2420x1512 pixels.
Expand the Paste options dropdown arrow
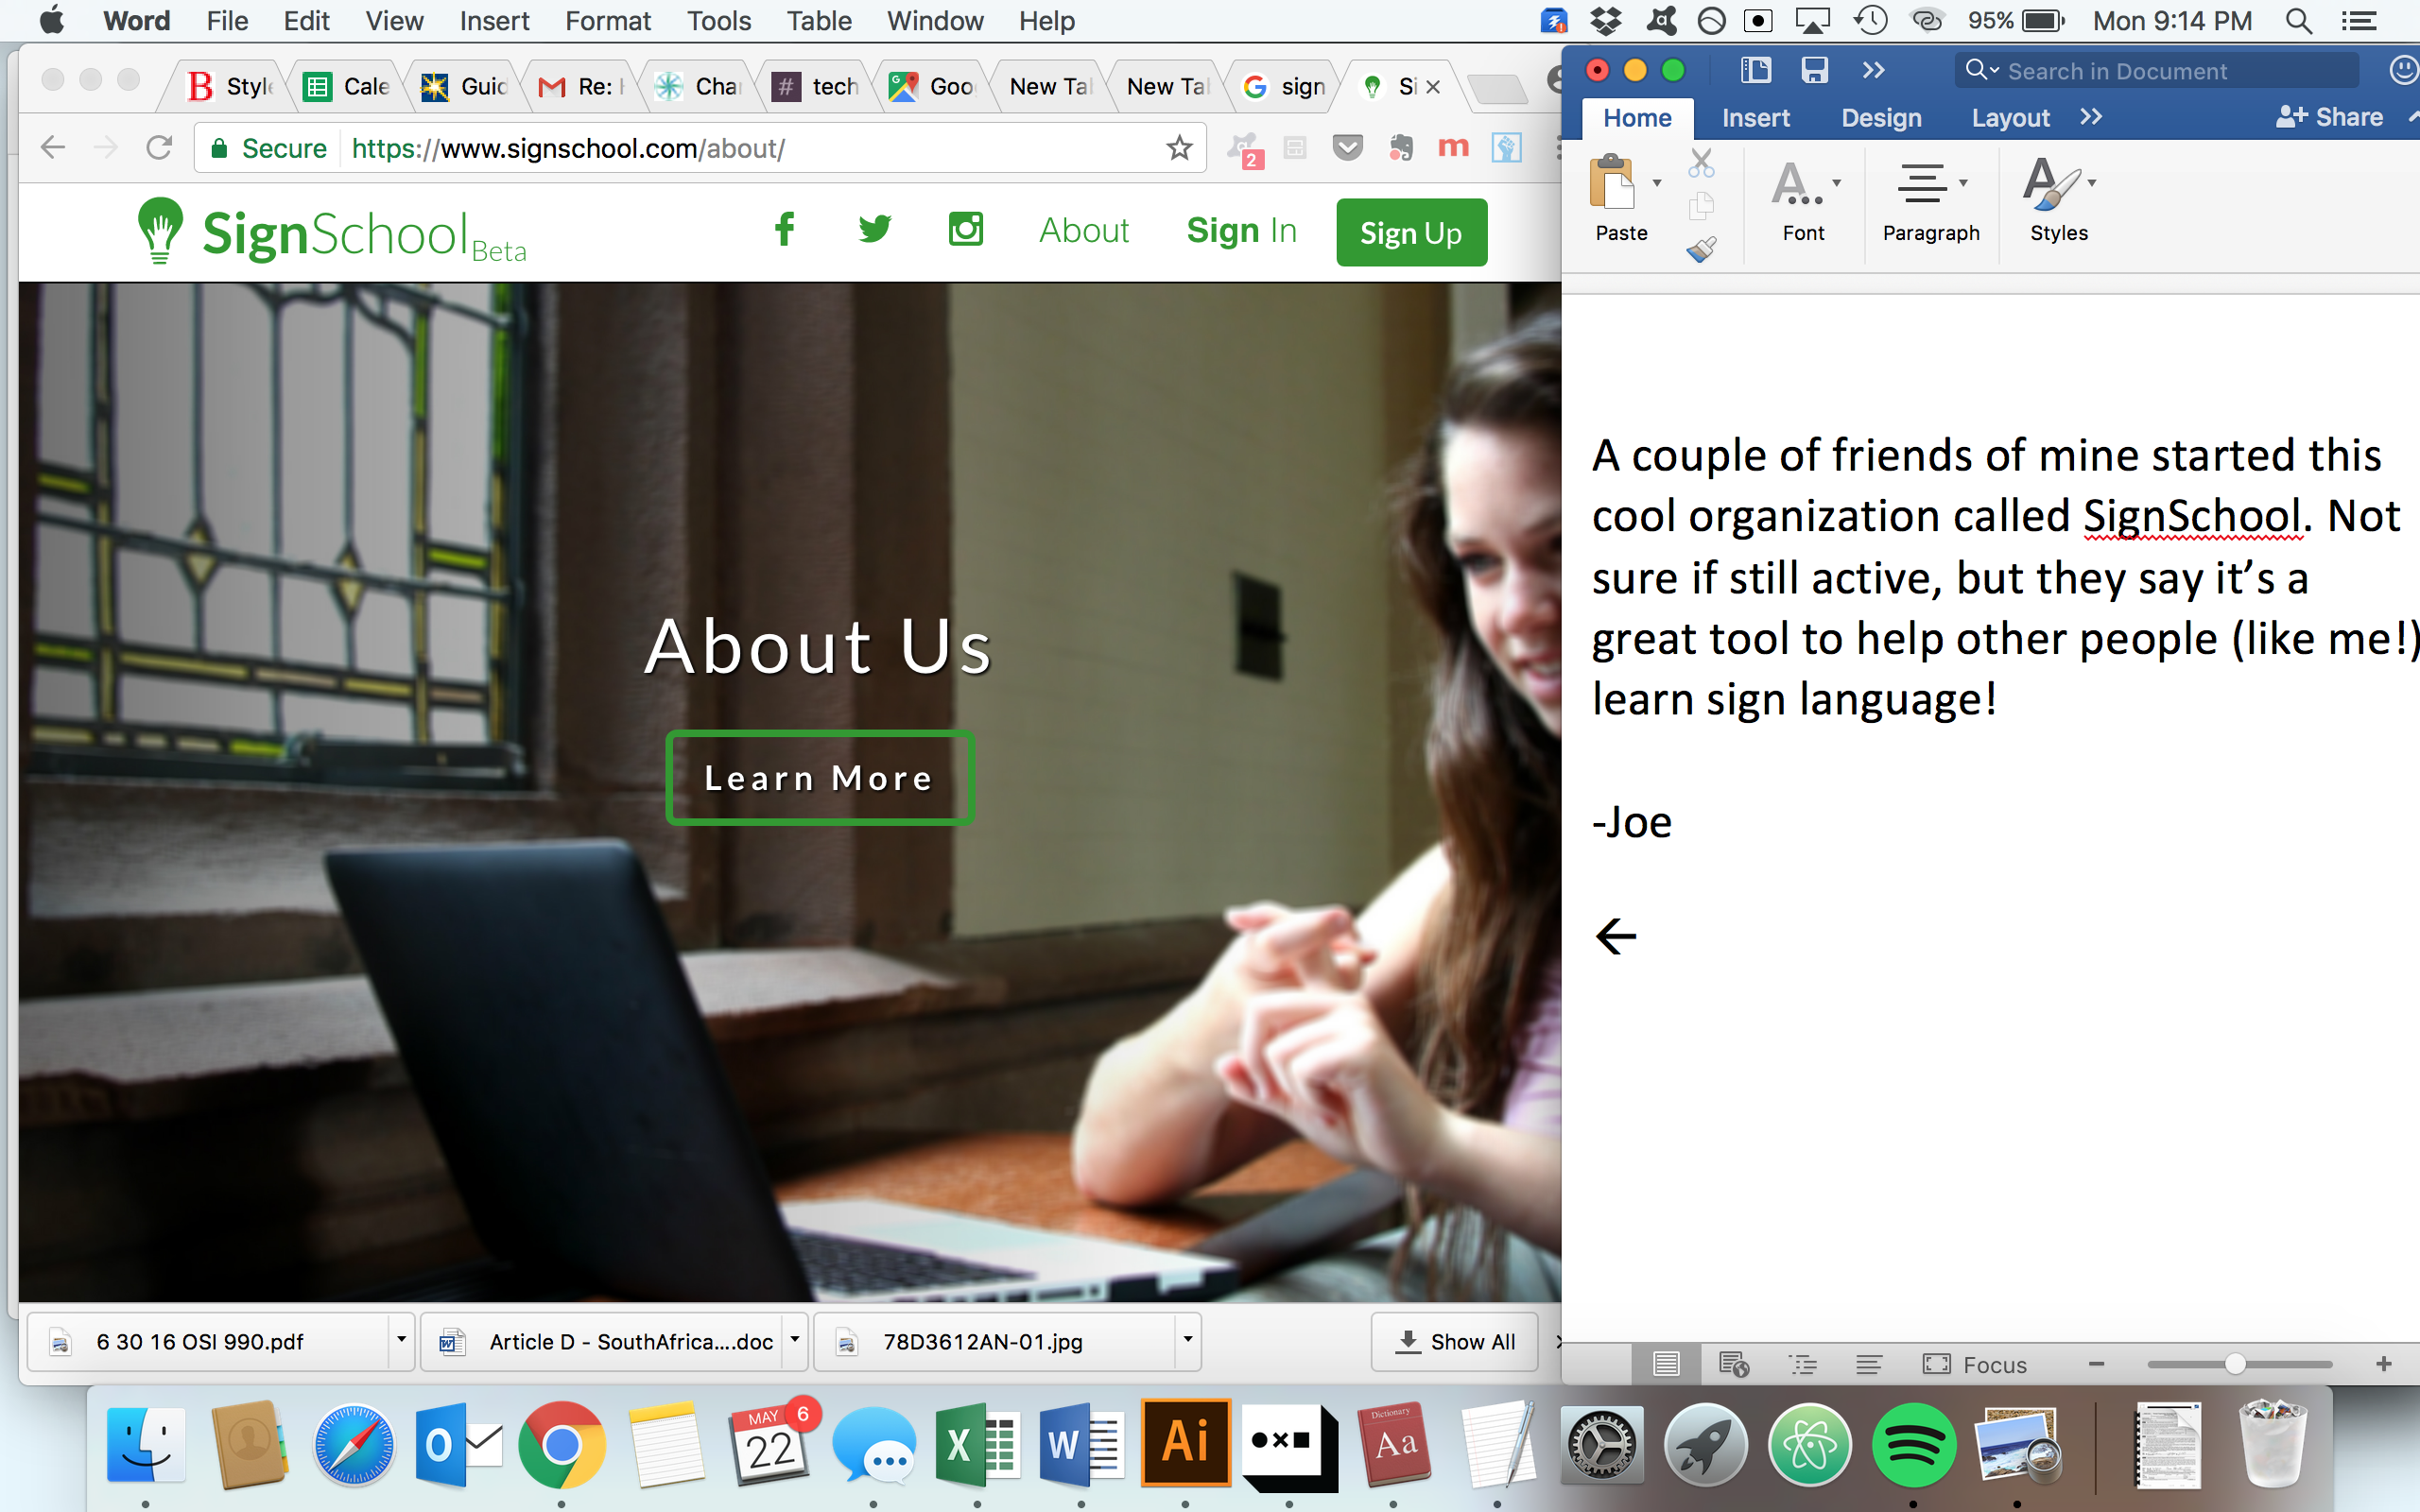pyautogui.click(x=1657, y=183)
